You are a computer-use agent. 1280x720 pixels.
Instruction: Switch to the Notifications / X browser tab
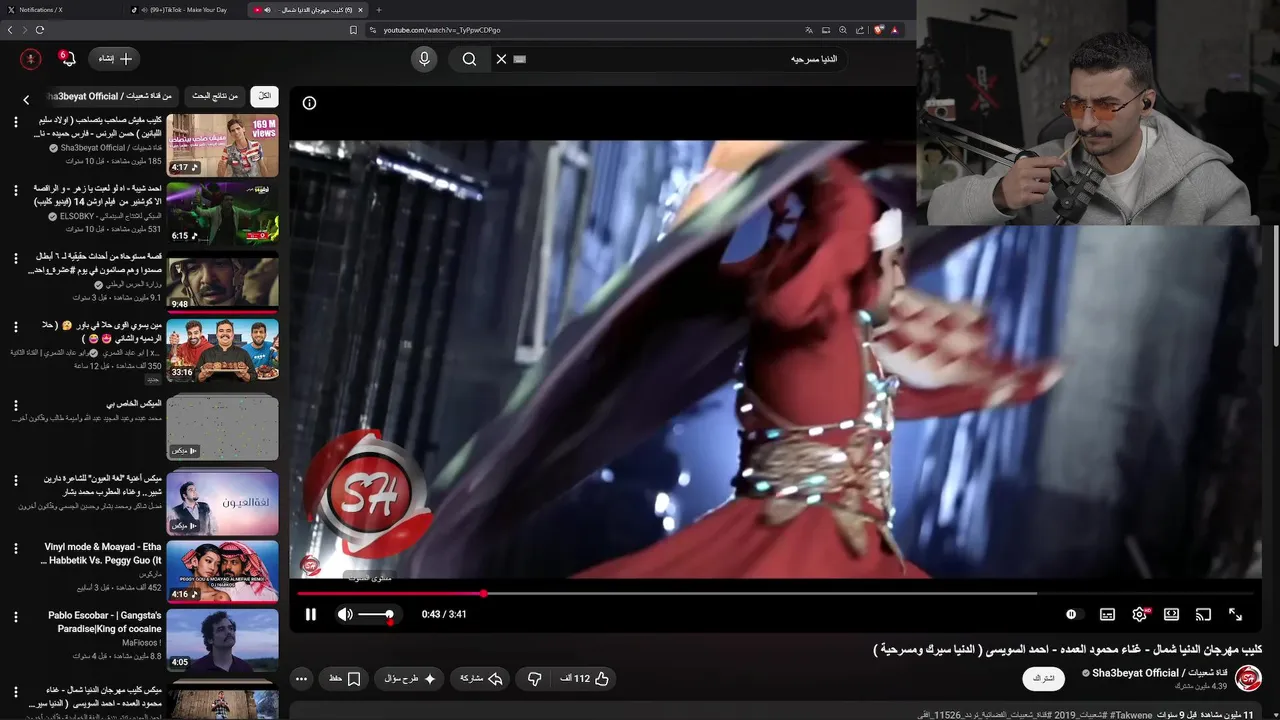click(60, 9)
